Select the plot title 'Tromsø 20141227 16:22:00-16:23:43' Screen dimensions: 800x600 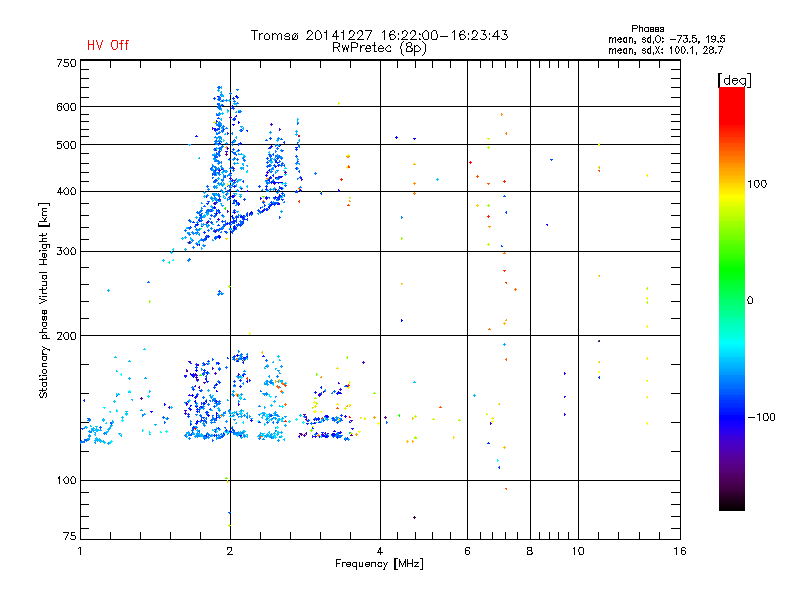[x=379, y=35]
